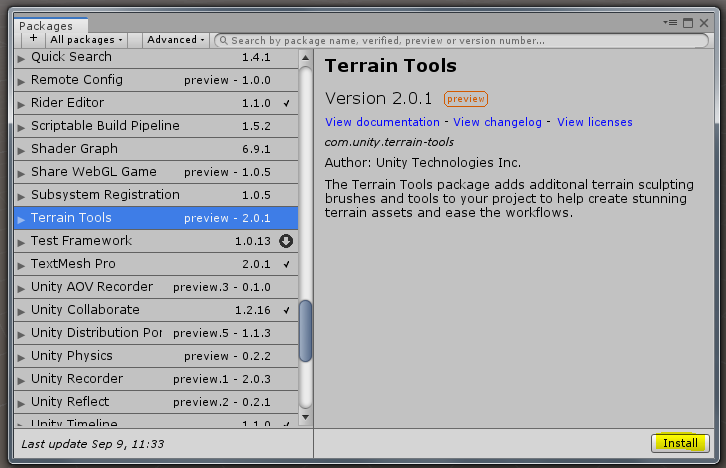Expand Quick Search package versions
The height and width of the screenshot is (468, 726).
[x=21, y=58]
